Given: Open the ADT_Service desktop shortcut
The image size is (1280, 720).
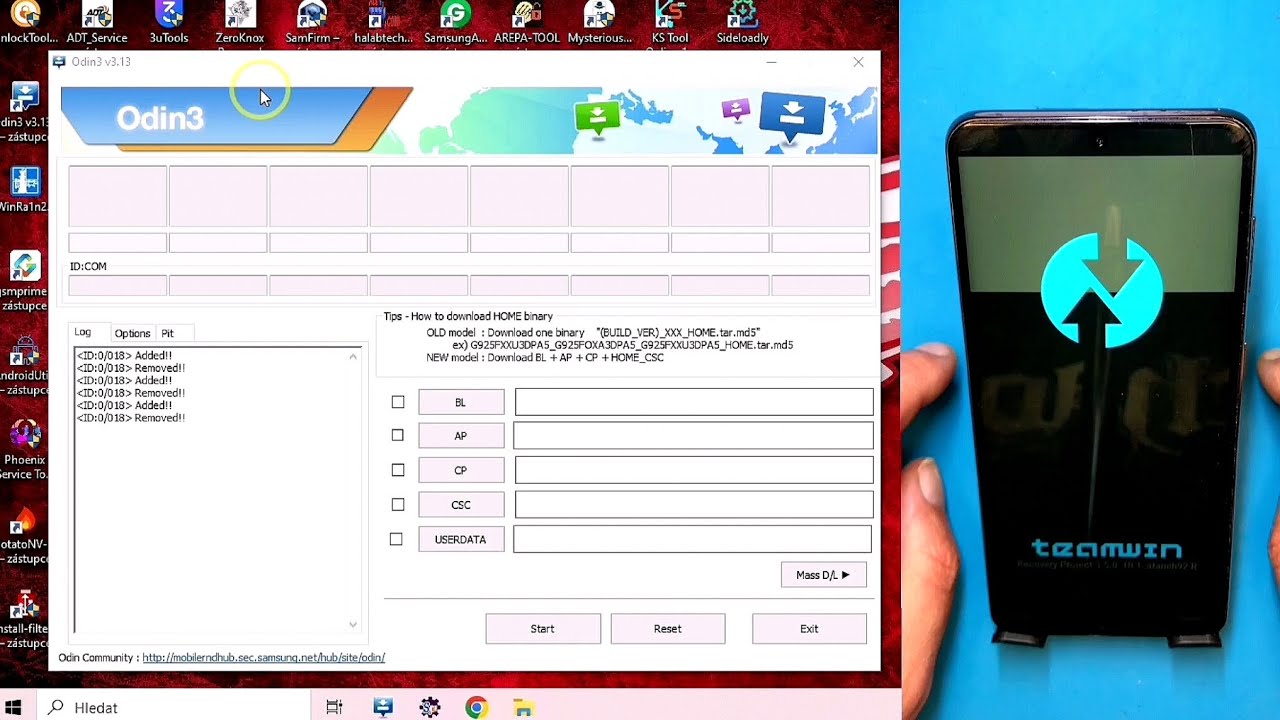Looking at the screenshot, I should coord(97,24).
